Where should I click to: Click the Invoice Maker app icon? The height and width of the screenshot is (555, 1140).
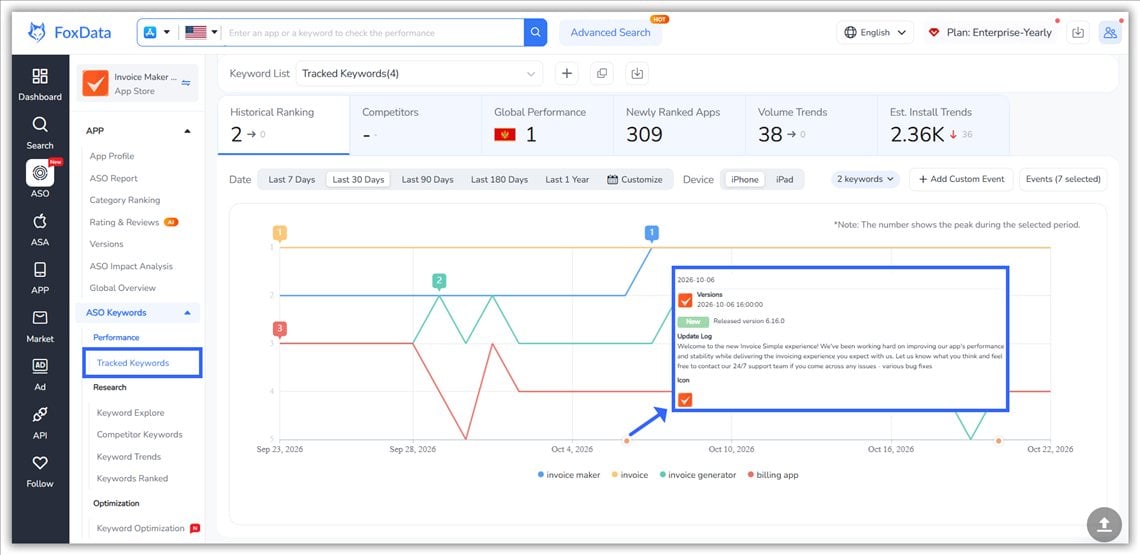pyautogui.click(x=95, y=83)
